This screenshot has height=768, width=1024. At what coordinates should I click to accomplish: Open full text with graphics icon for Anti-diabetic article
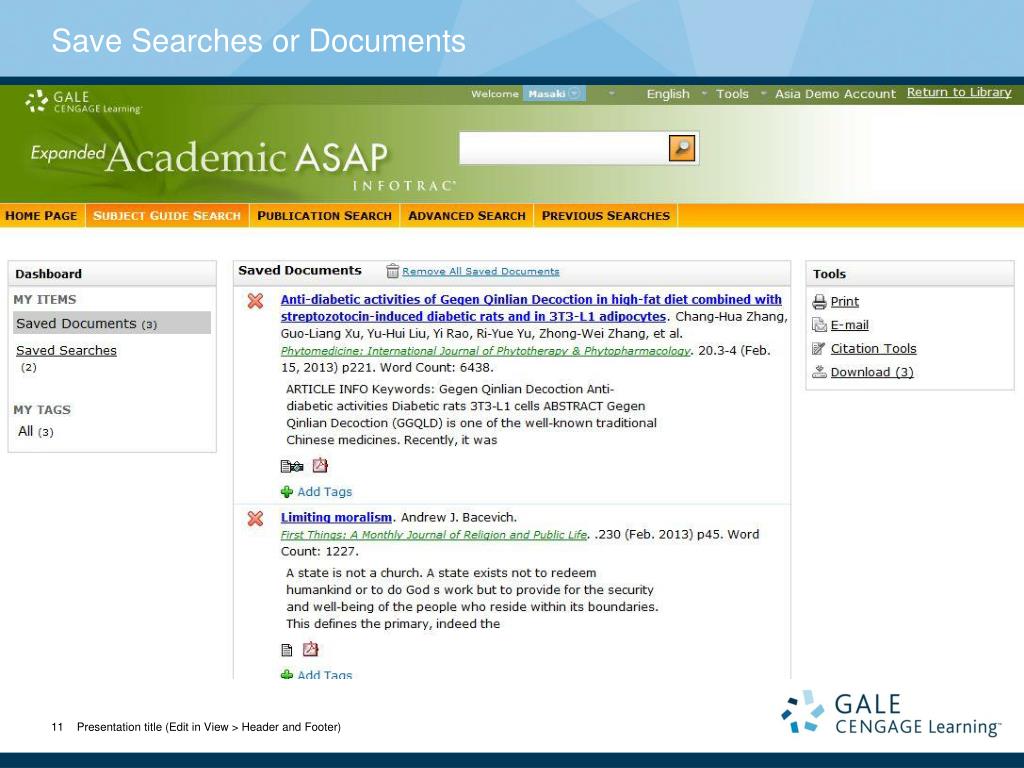tap(292, 466)
